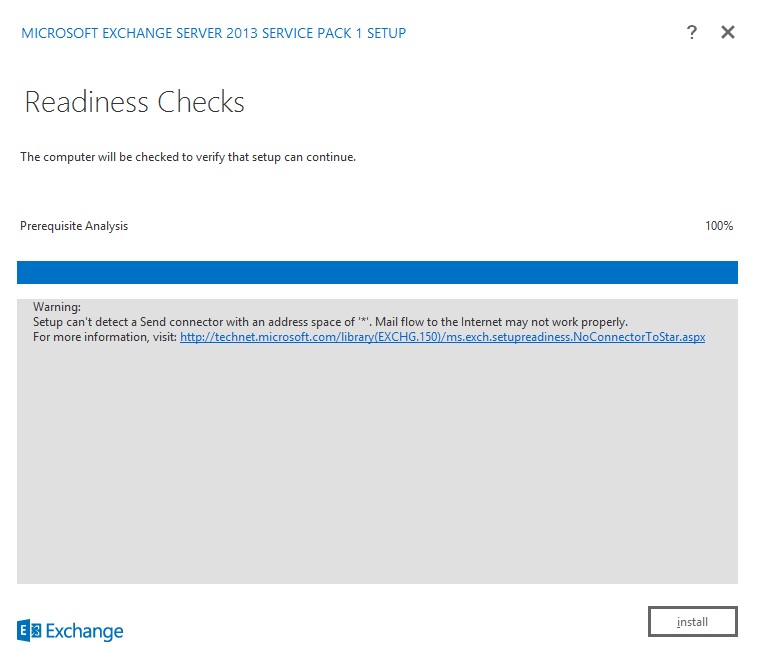
Task: Open the technet NoConnectorToStar link
Action: coord(442,337)
